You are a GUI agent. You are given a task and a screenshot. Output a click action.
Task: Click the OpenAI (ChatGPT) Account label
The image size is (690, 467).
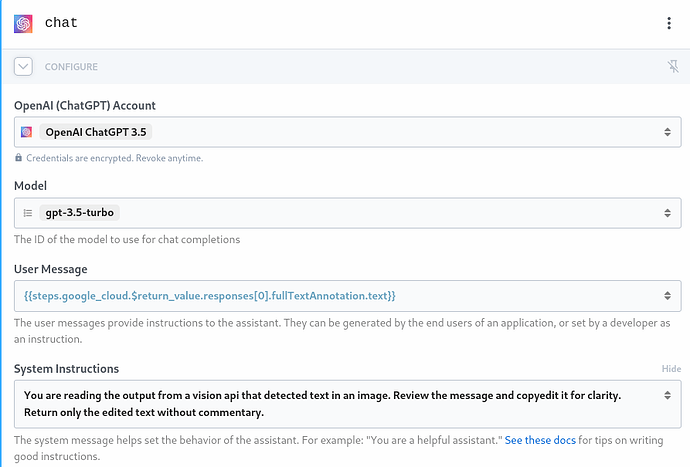point(85,106)
